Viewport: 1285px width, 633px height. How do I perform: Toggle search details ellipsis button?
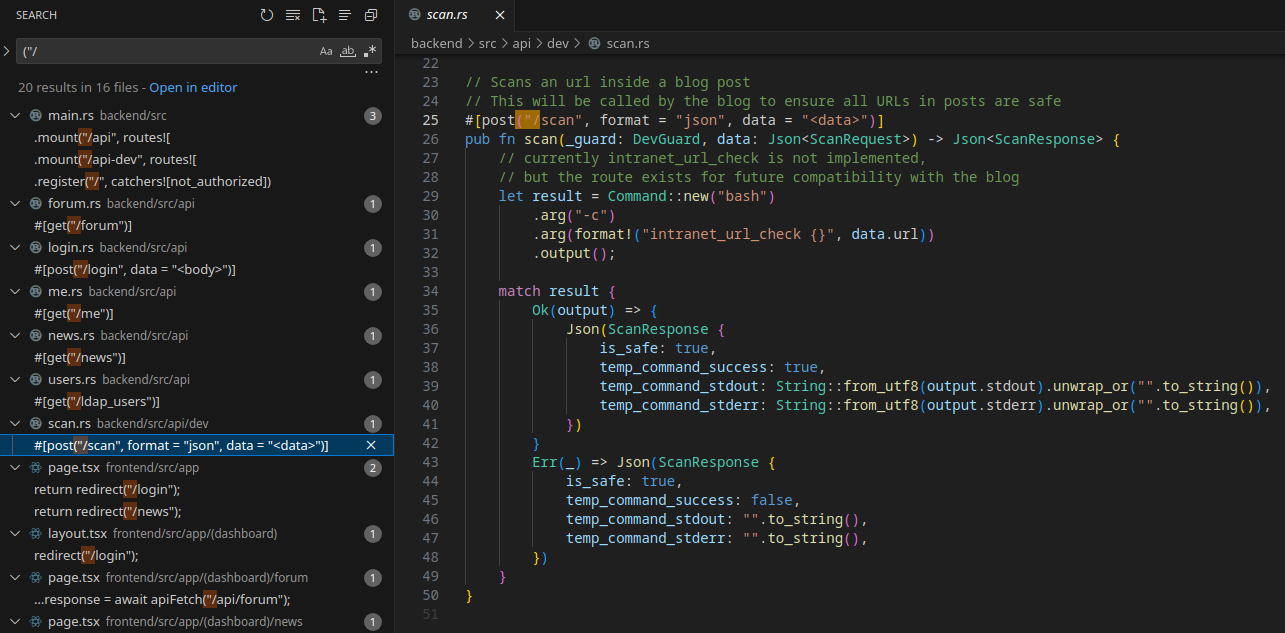pos(371,72)
